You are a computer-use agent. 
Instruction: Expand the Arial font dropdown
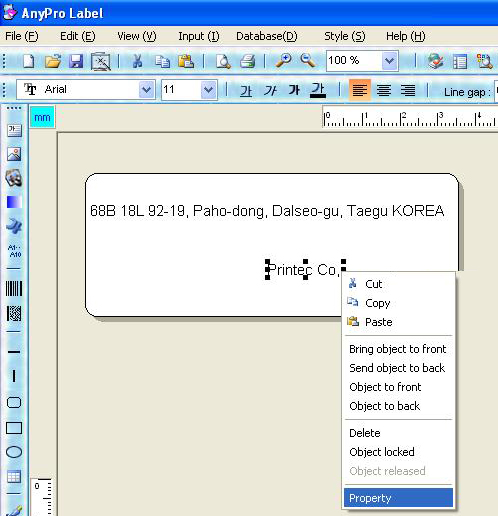146,90
